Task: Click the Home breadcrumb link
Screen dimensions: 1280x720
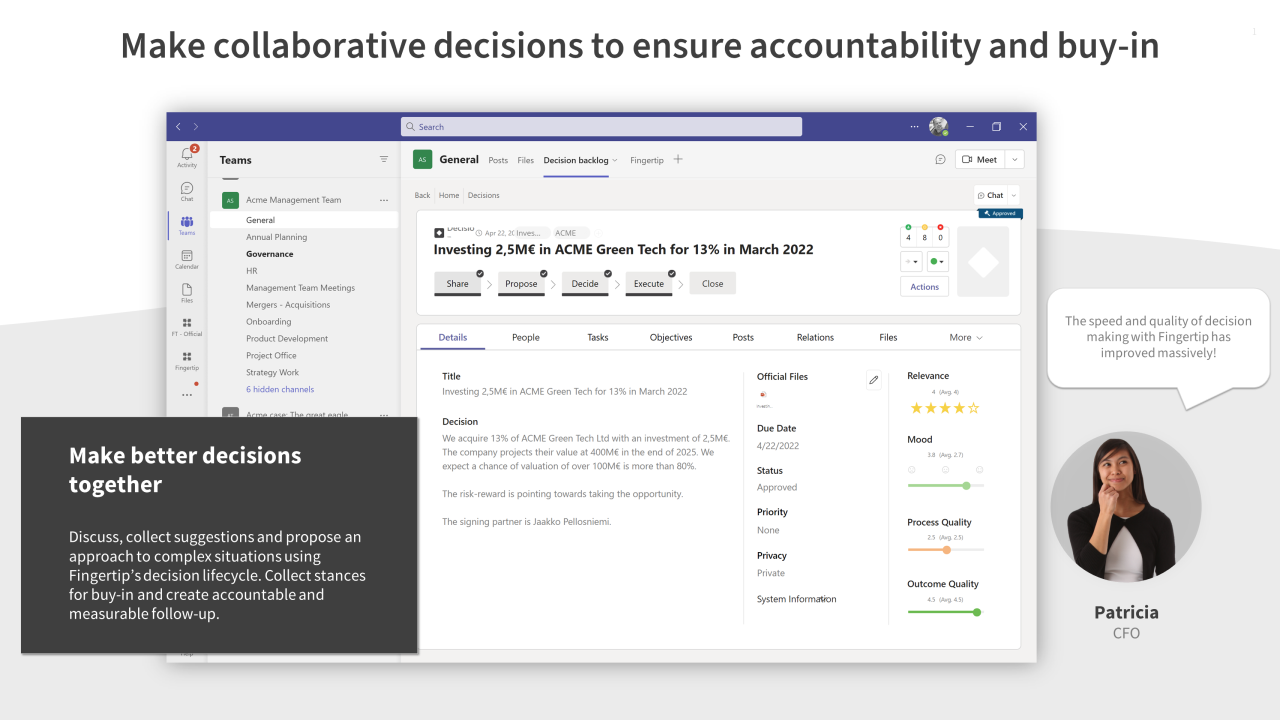Action: tap(449, 195)
